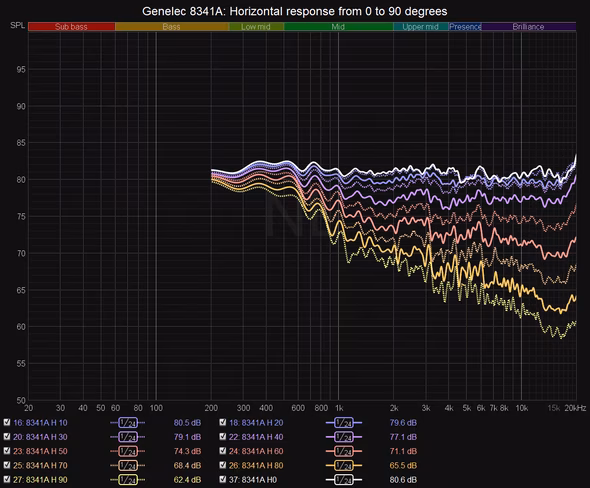
Task: Click the Brilliance frequency band
Action: click(529, 27)
